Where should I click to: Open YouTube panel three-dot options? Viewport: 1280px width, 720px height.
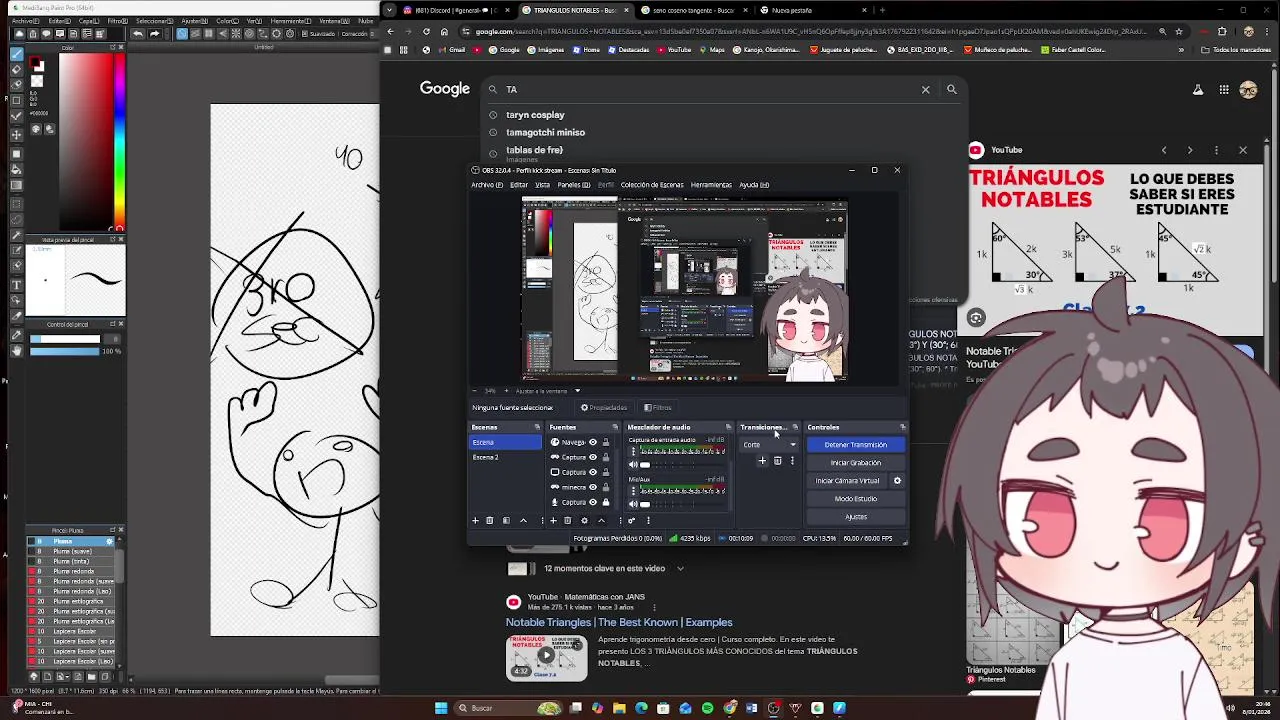pos(1216,150)
